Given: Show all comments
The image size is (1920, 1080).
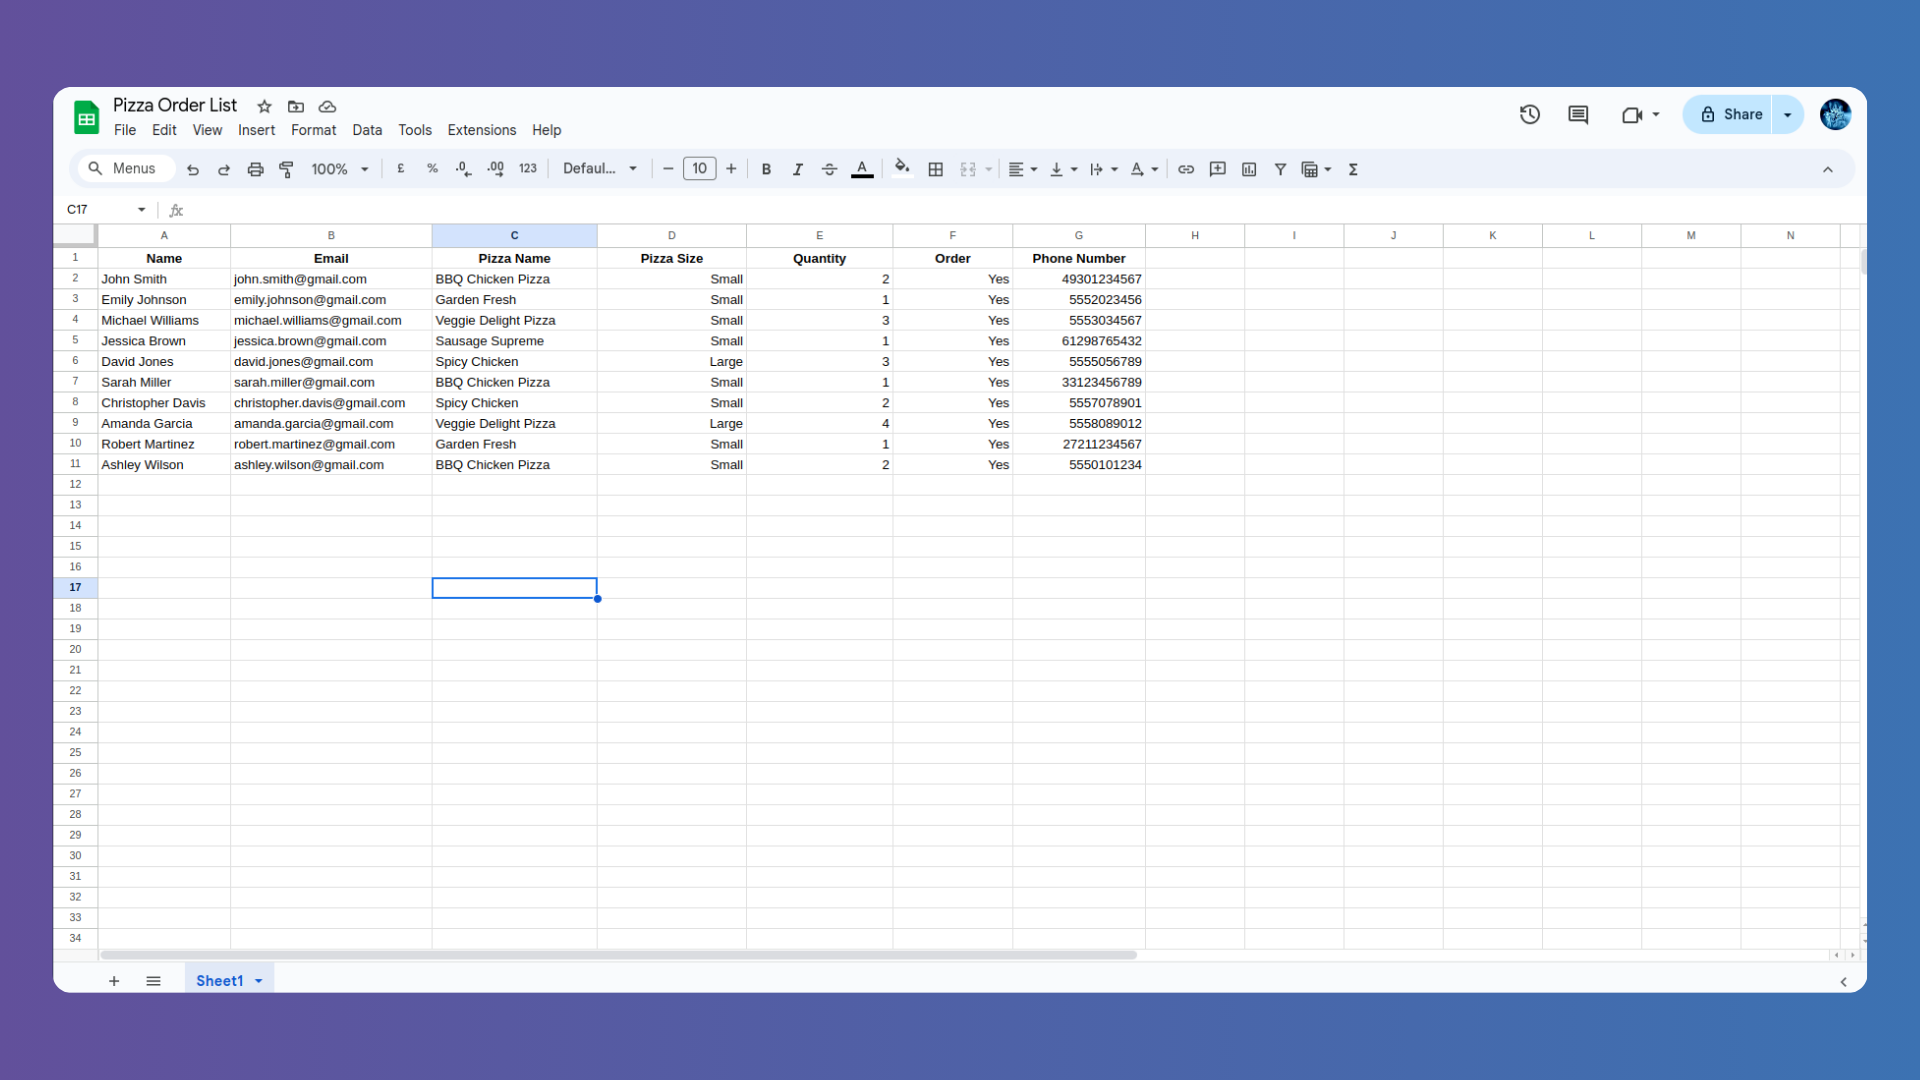Looking at the screenshot, I should click(x=1577, y=114).
